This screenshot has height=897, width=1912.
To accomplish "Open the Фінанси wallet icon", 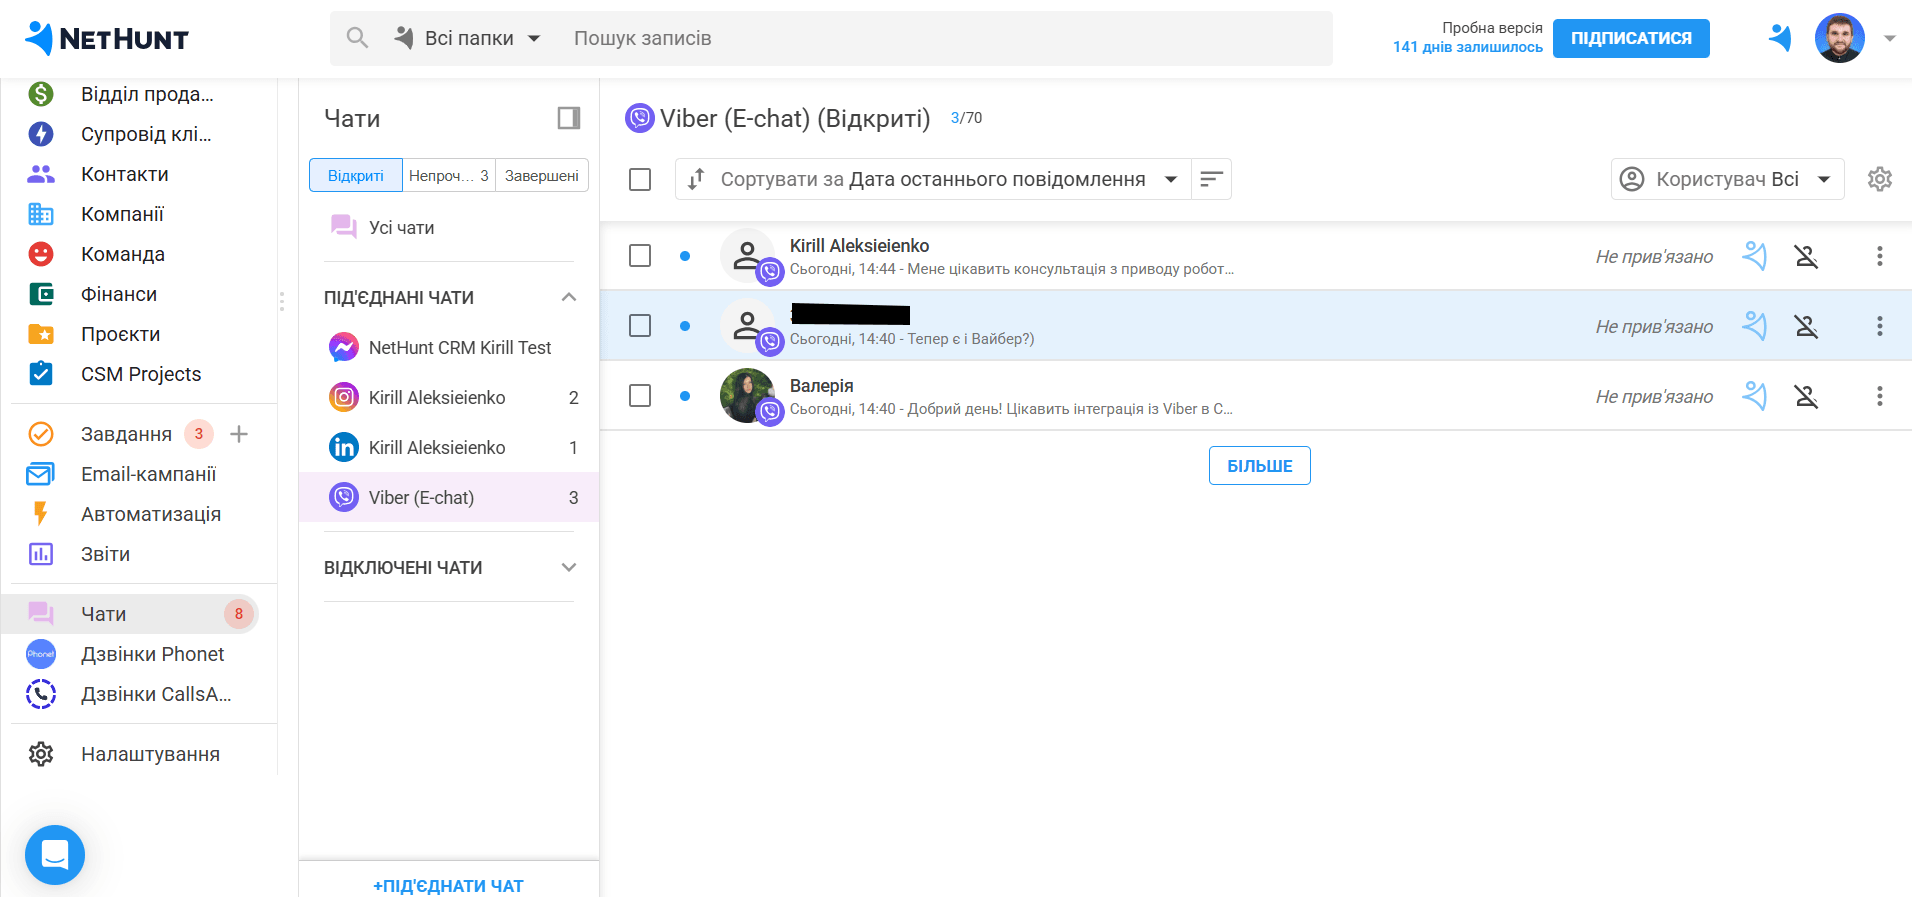I will point(41,294).
